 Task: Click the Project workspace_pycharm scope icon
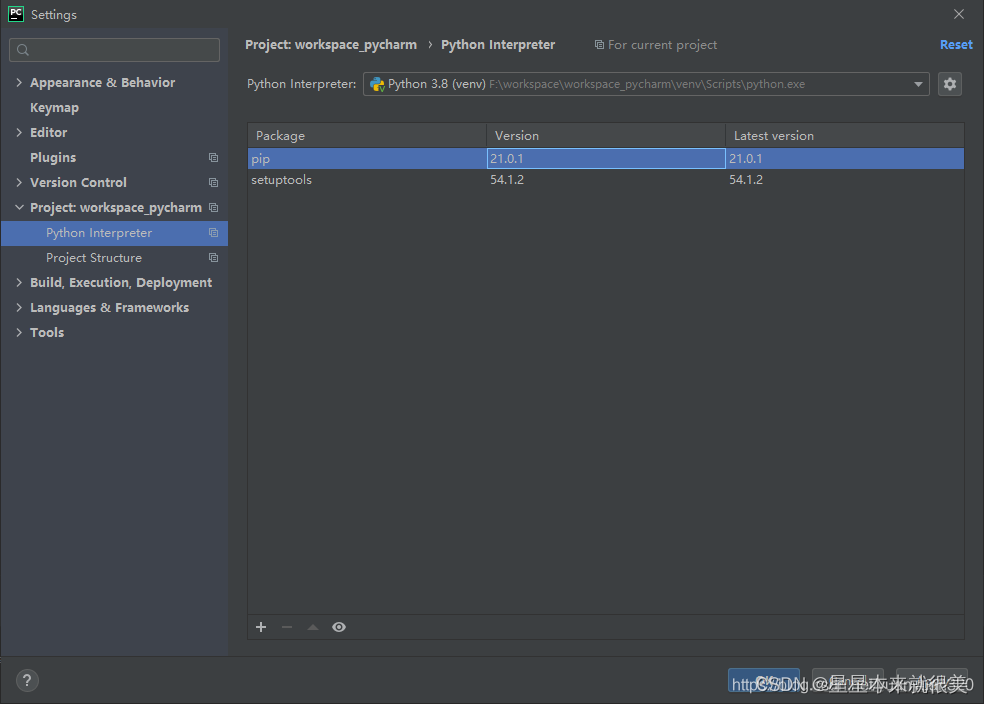coord(213,208)
